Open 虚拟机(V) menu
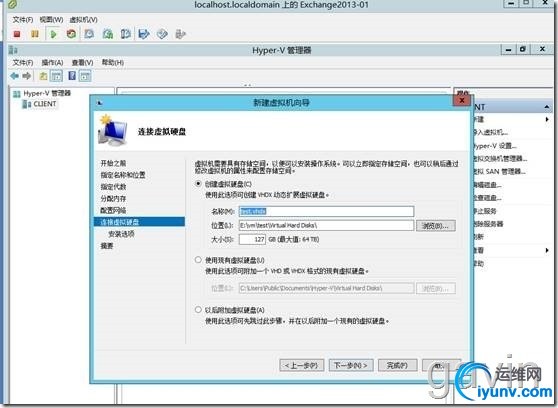558x408 pixels. click(x=83, y=20)
